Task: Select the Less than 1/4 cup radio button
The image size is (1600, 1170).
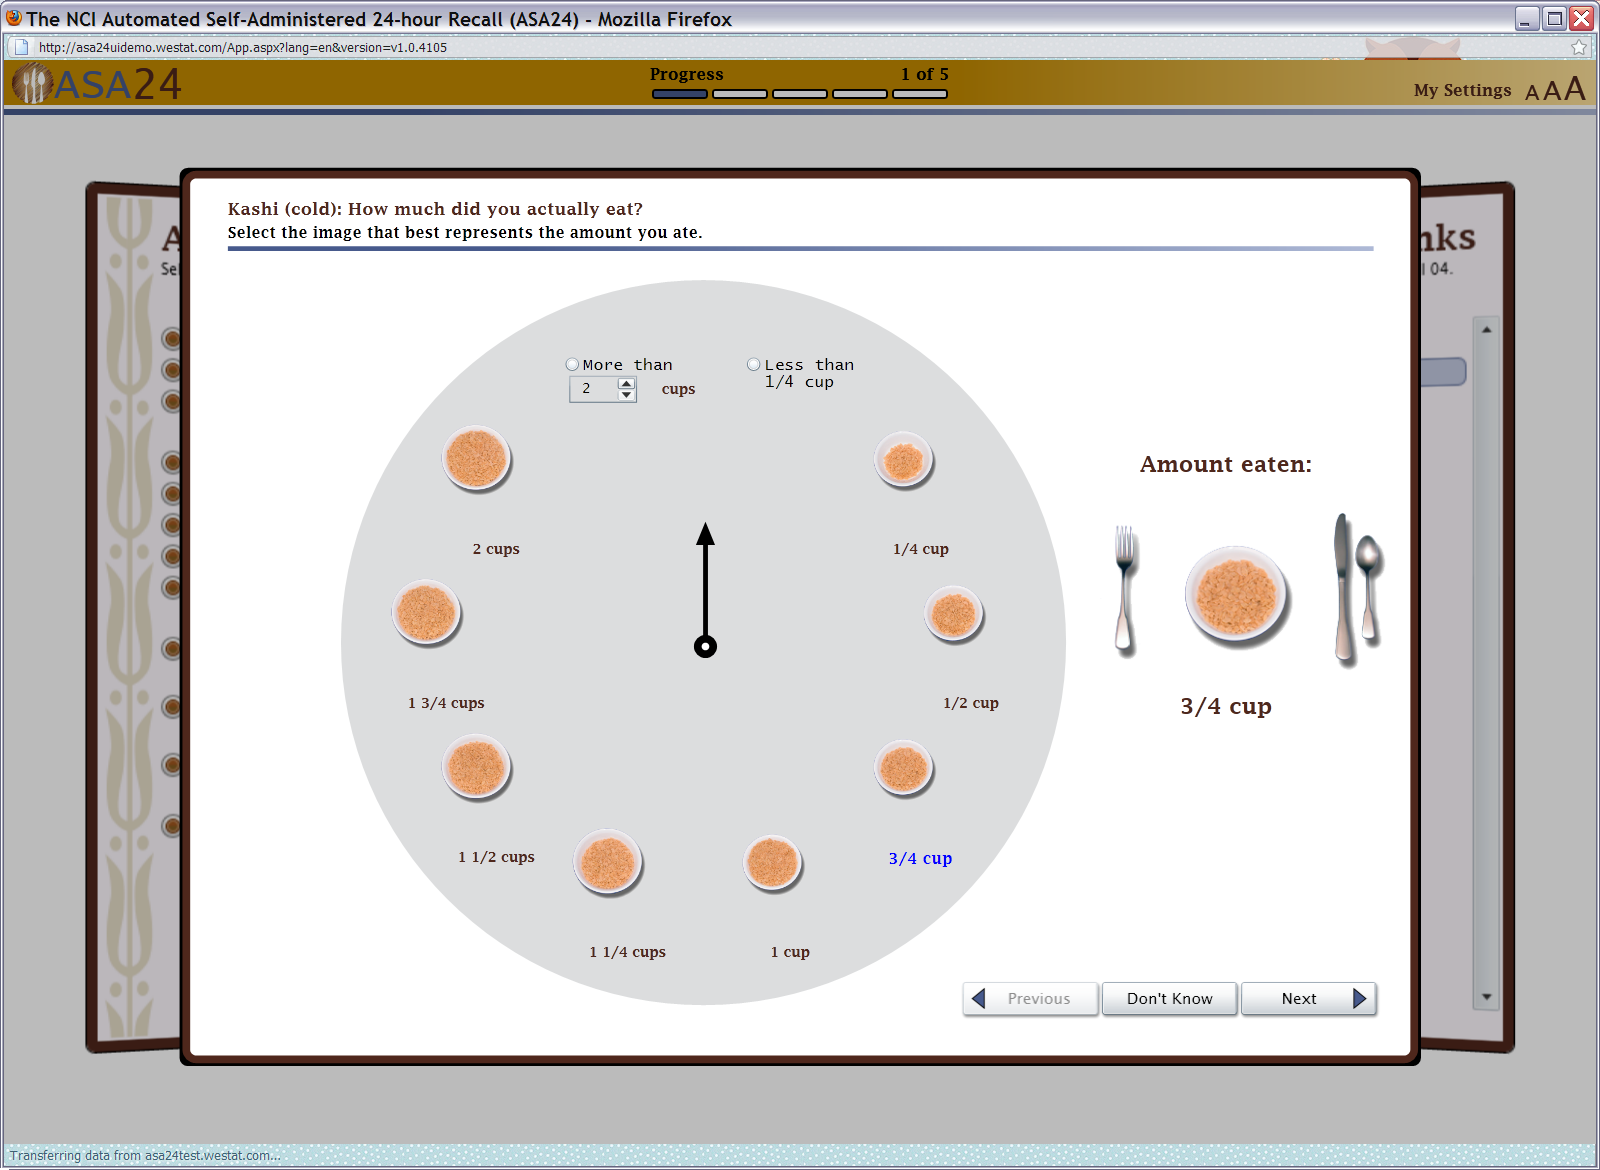Action: coord(754,365)
